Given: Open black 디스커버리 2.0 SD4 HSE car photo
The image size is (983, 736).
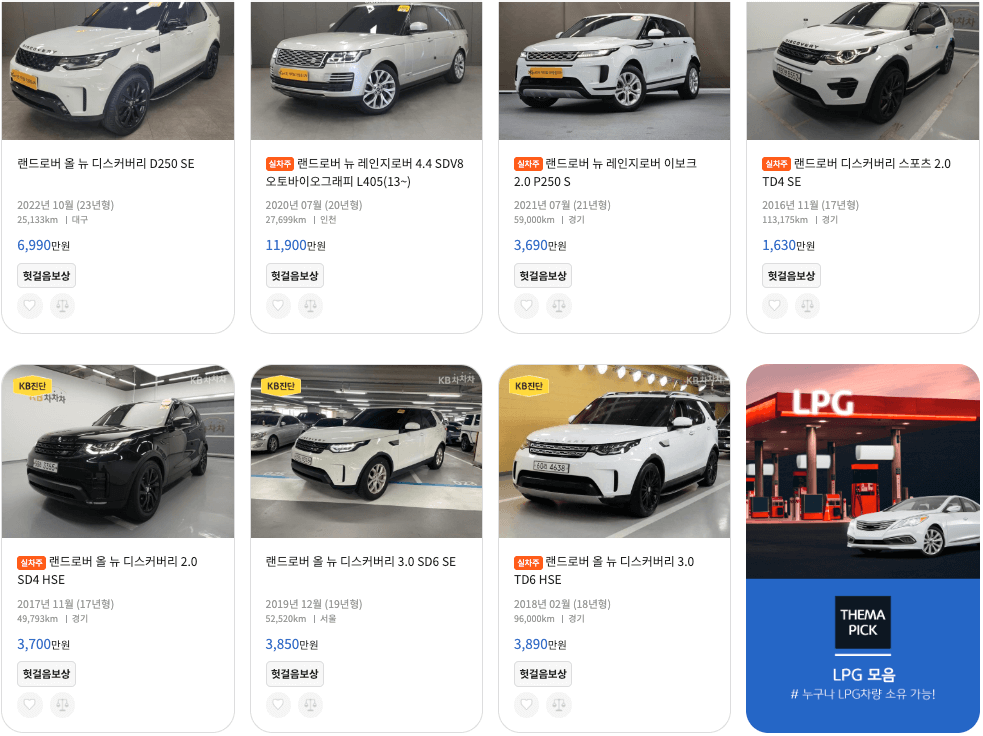Looking at the screenshot, I should pyautogui.click(x=118, y=451).
